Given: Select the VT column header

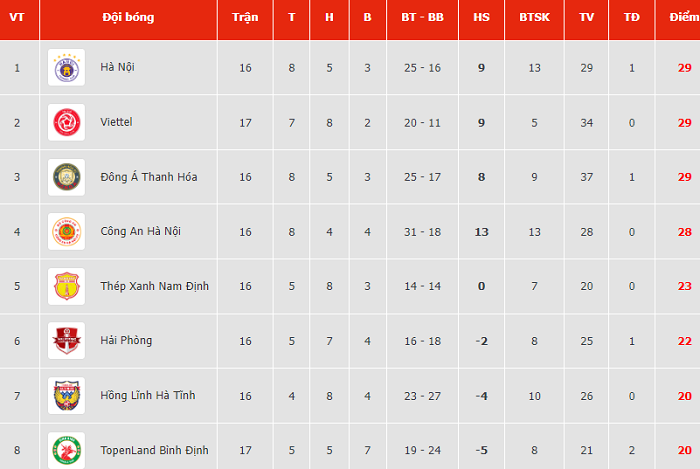Looking at the screenshot, I should pos(17,17).
